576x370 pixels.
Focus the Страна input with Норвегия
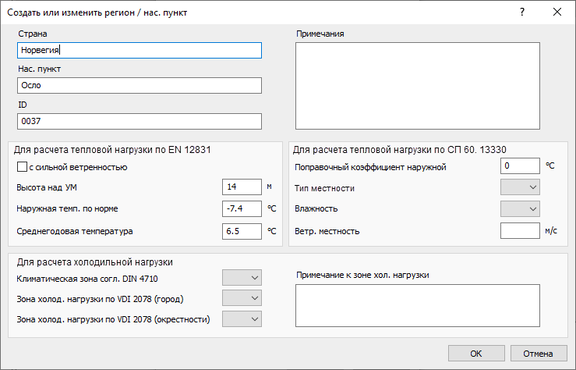(139, 50)
